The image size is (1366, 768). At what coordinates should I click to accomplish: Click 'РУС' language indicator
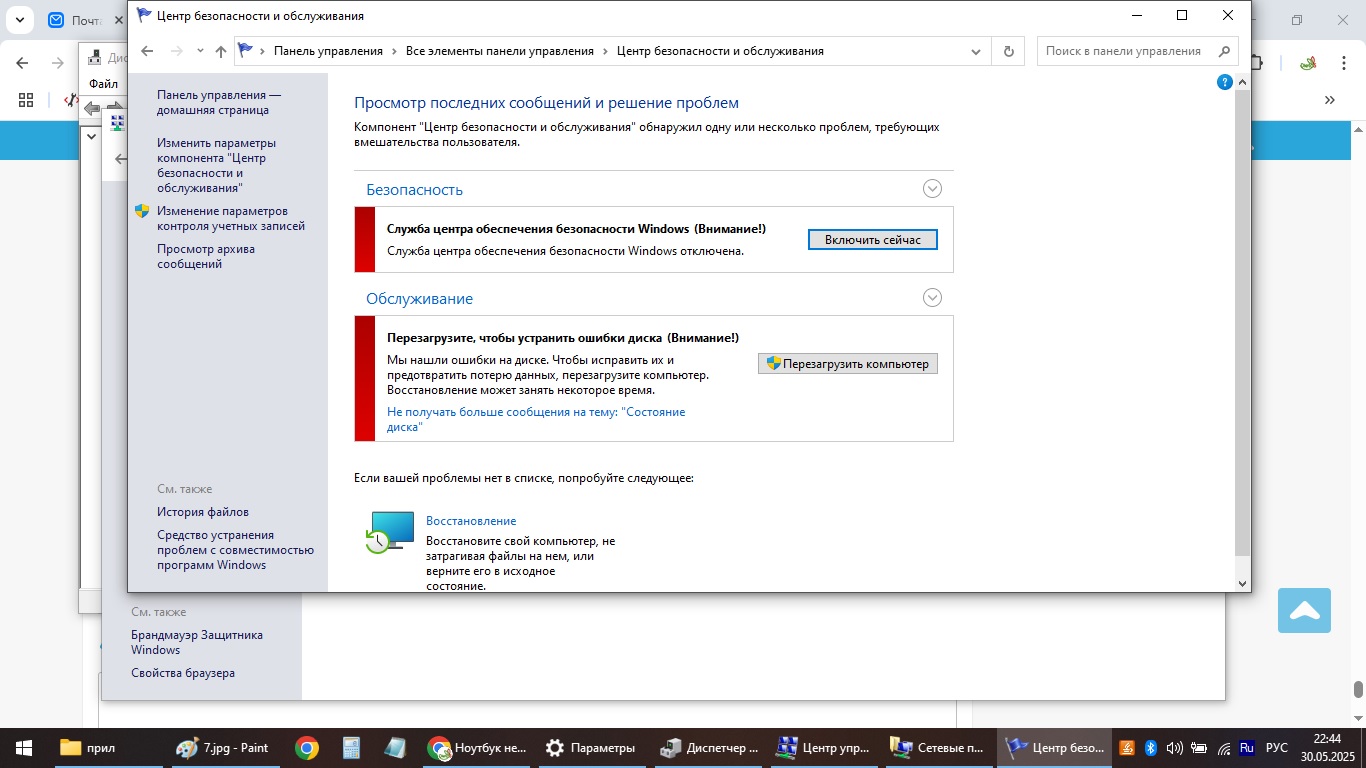pyautogui.click(x=1277, y=748)
